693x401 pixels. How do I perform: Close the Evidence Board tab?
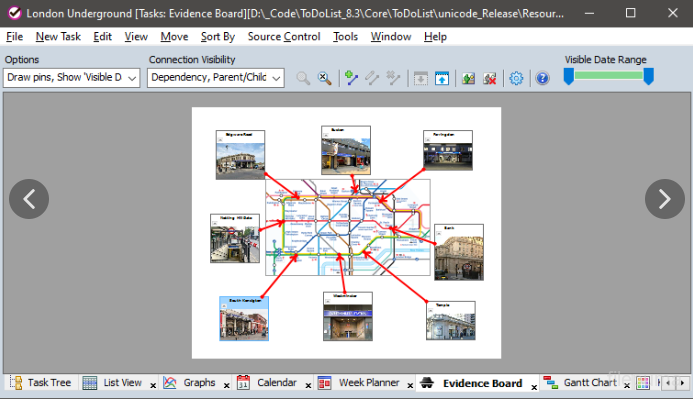click(x=534, y=387)
